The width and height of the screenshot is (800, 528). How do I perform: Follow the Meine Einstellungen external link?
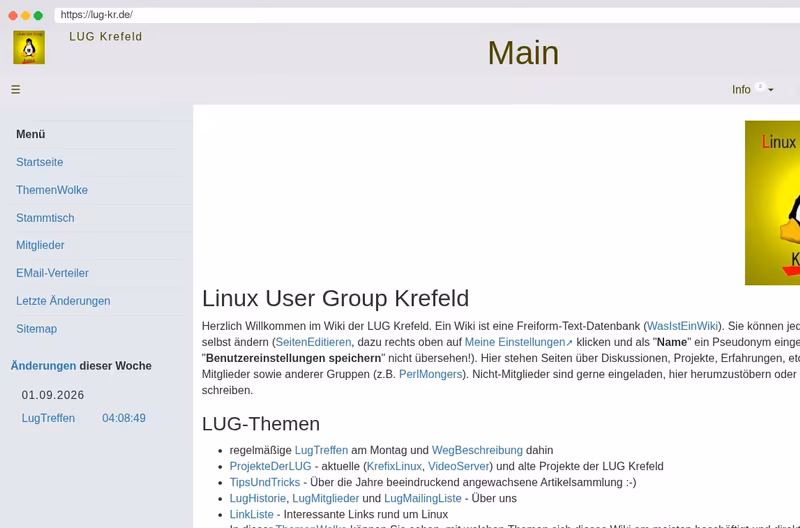point(519,342)
